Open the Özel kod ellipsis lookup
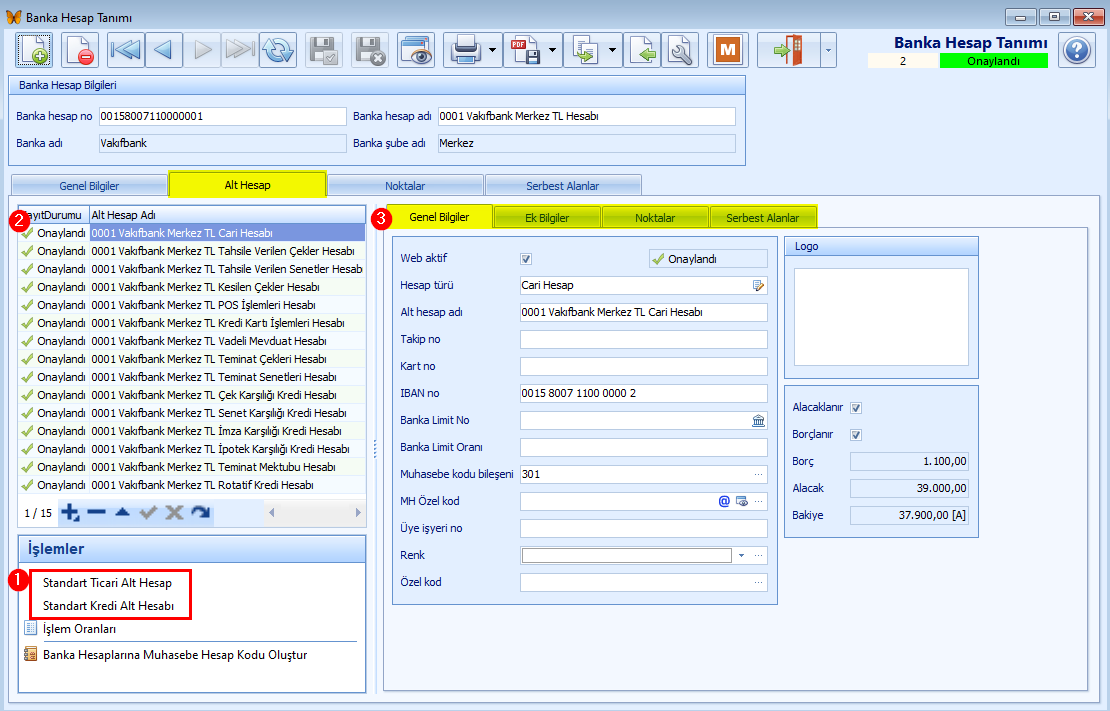Image resolution: width=1110 pixels, height=711 pixels. (x=758, y=582)
